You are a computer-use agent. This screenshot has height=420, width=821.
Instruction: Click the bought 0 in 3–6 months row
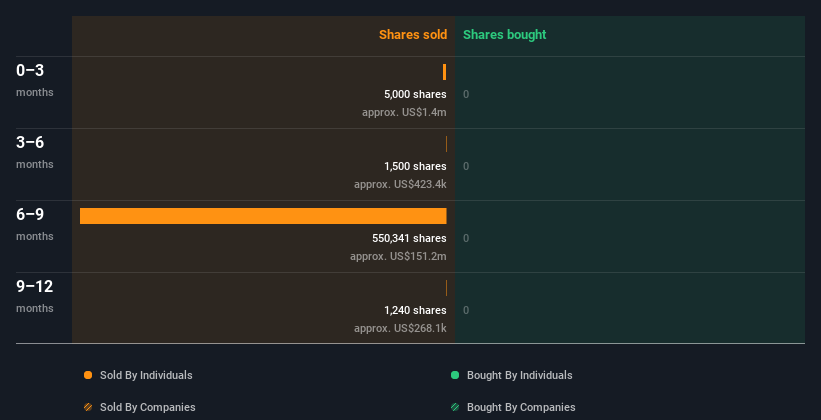466,167
